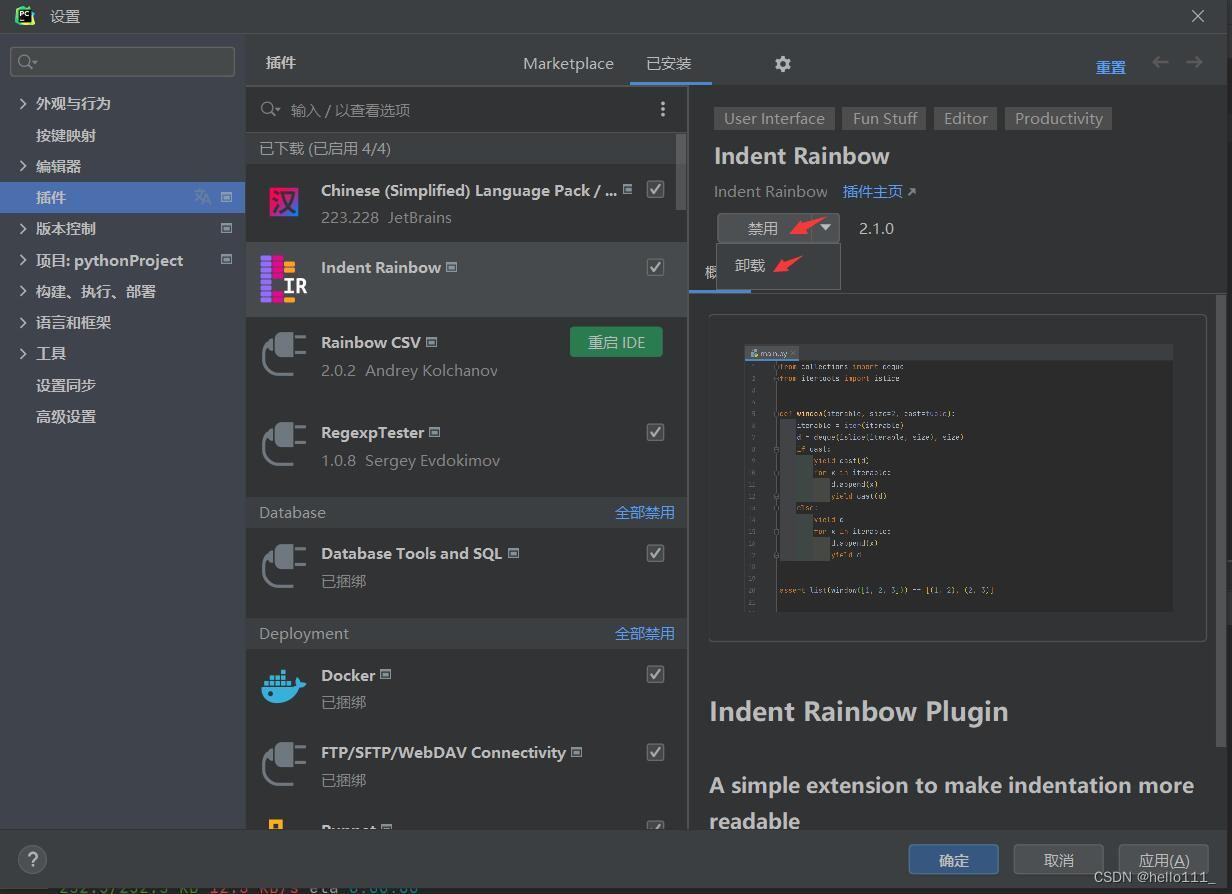
Task: Click the RegexpTester plug icon
Action: [x=284, y=445]
